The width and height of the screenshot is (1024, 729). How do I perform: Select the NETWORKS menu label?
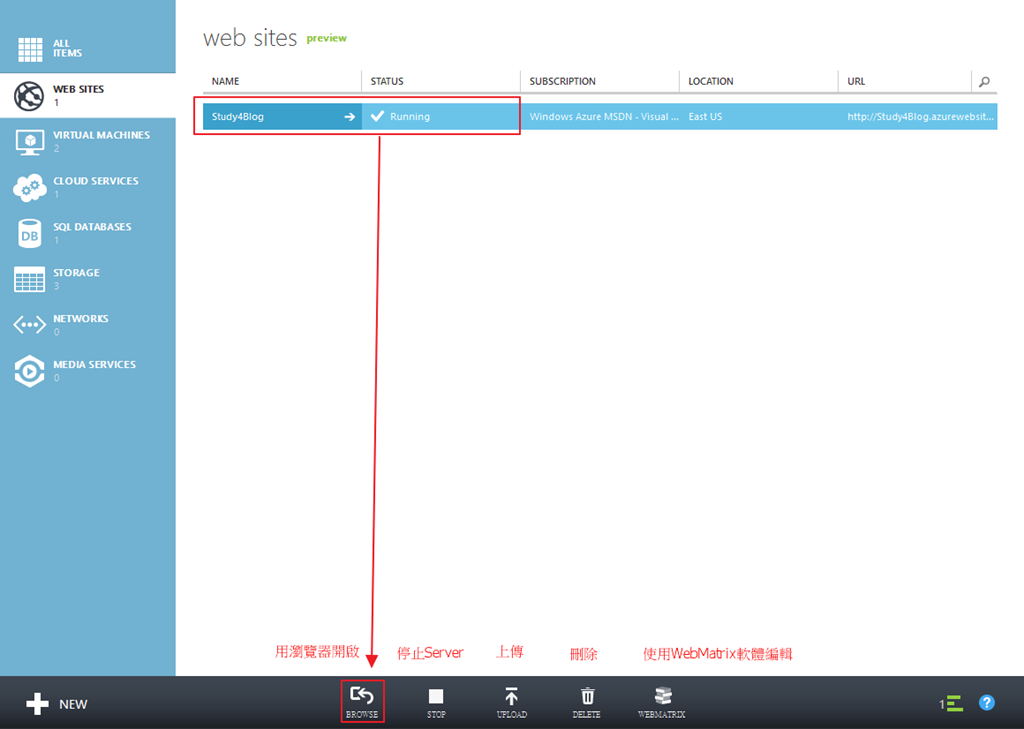click(x=80, y=318)
